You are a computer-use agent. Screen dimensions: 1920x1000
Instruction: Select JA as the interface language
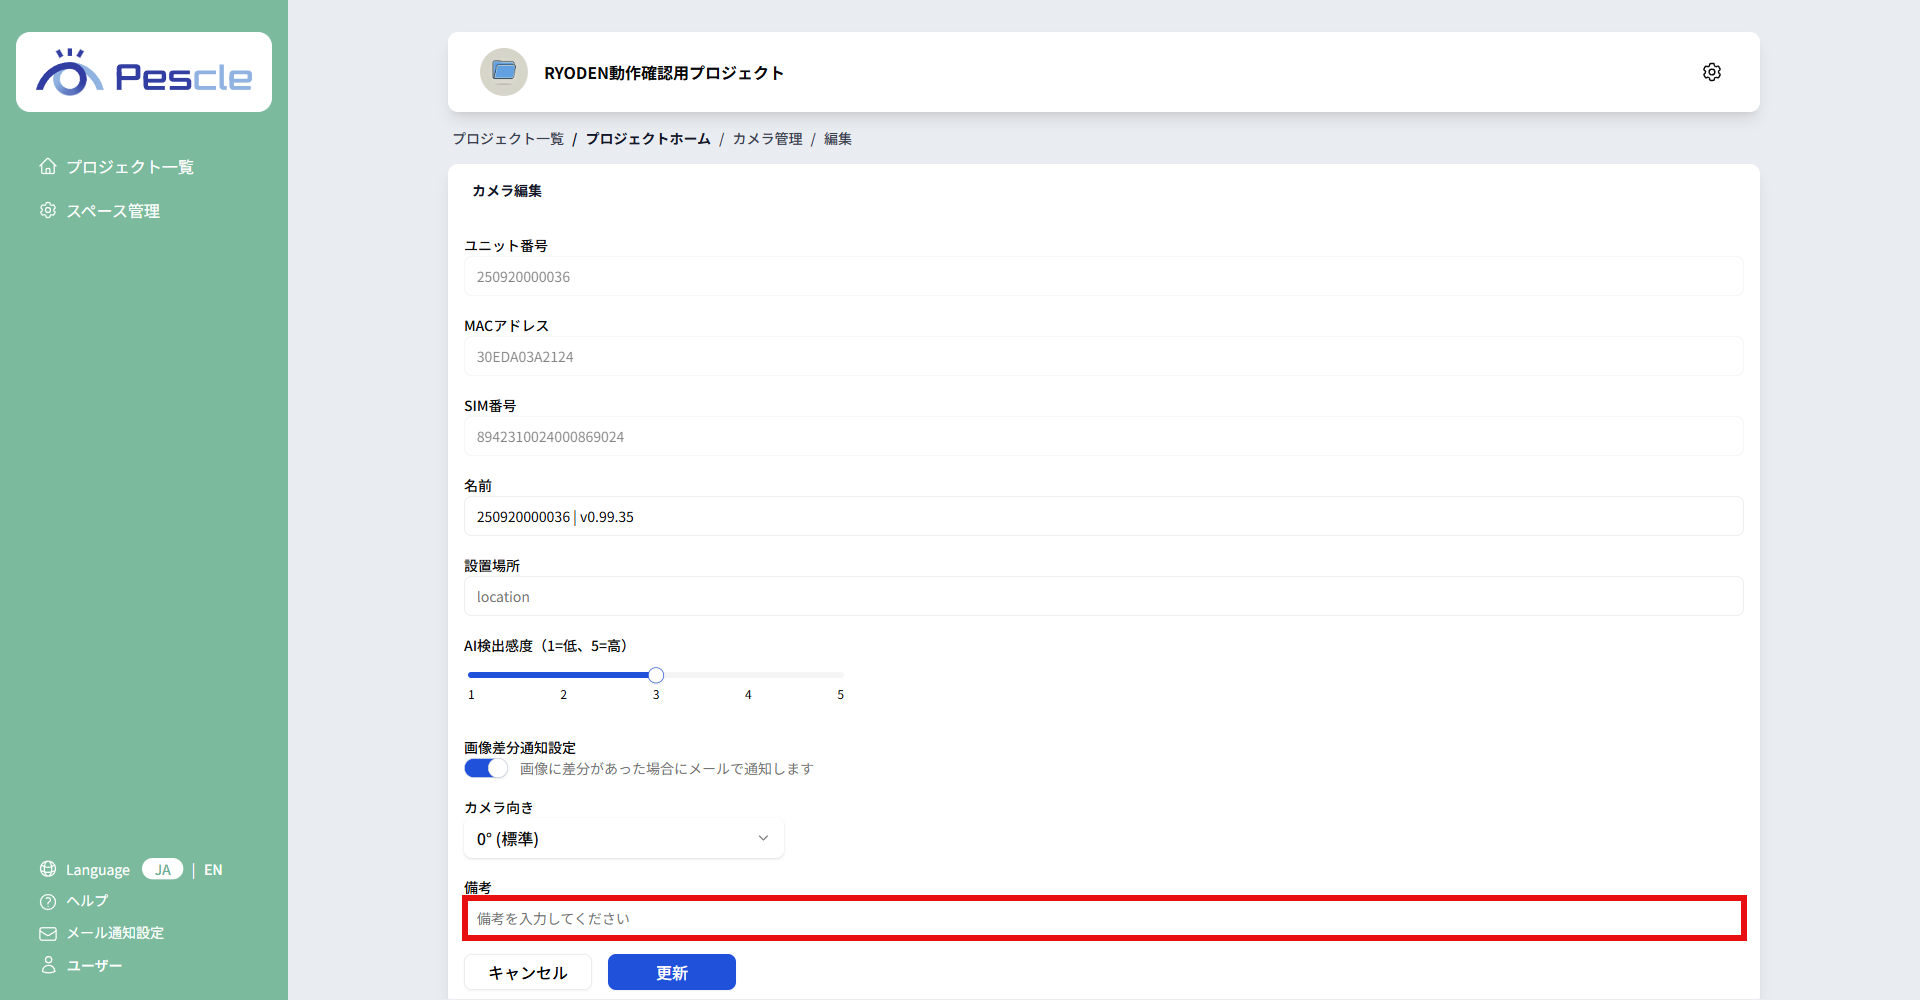point(162,868)
